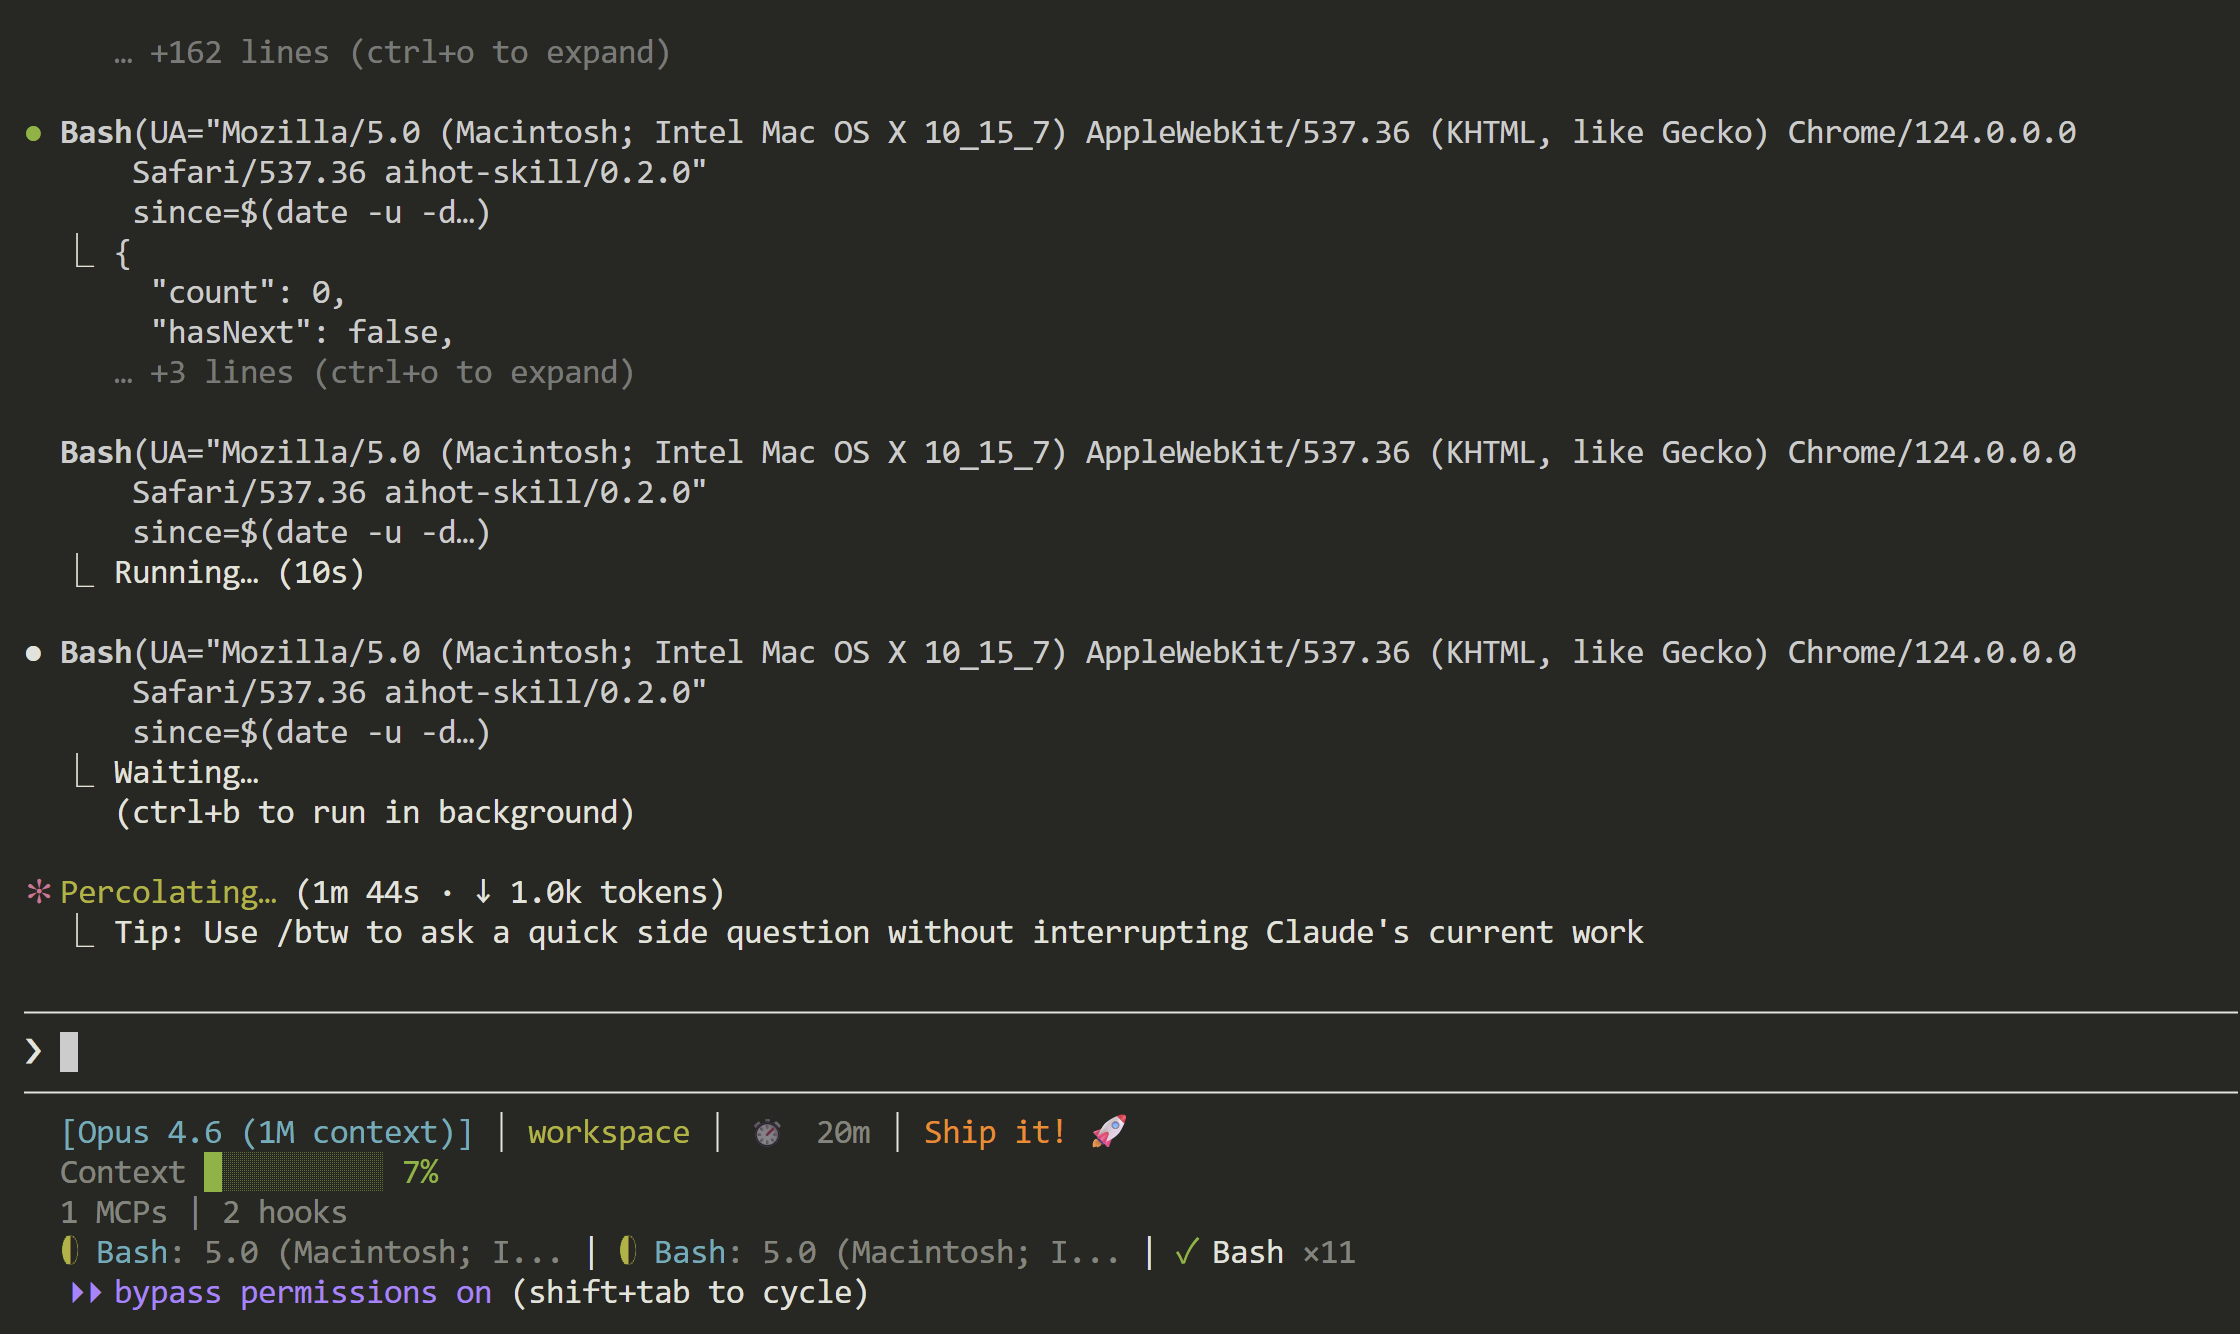Click the white bullet beside third Bash command
The width and height of the screenshot is (2240, 1334).
34,653
